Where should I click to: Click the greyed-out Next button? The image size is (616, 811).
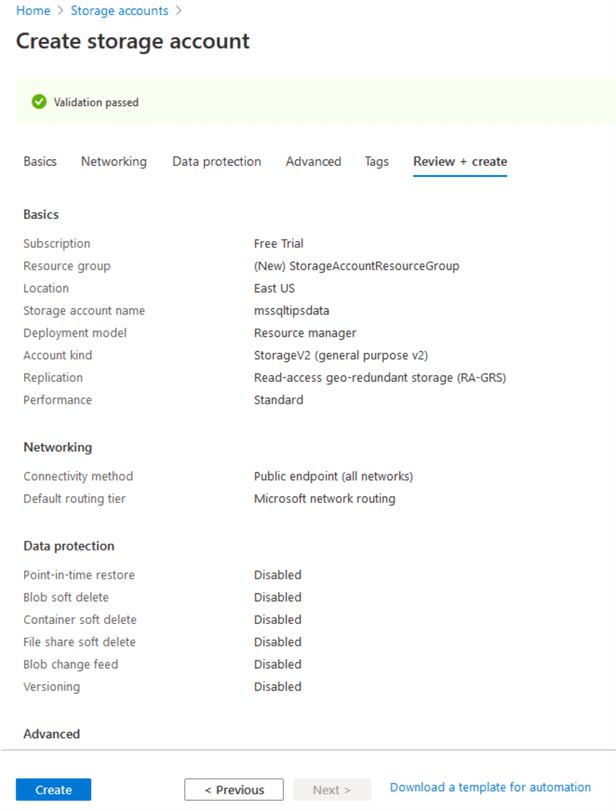click(332, 789)
